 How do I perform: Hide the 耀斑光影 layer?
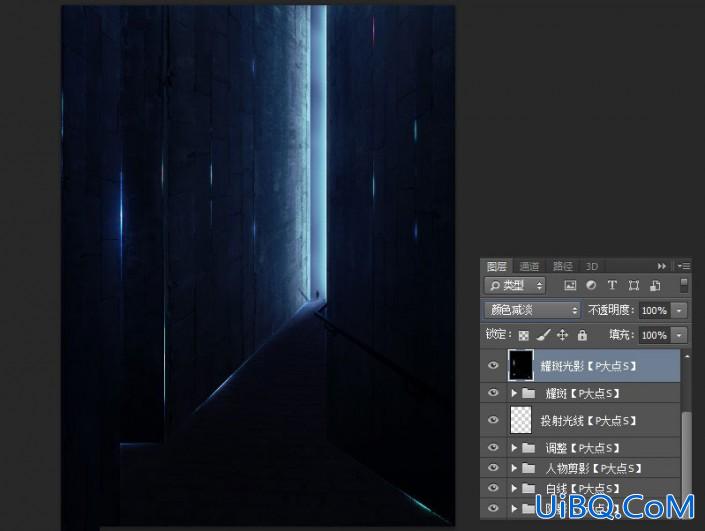pyautogui.click(x=493, y=365)
